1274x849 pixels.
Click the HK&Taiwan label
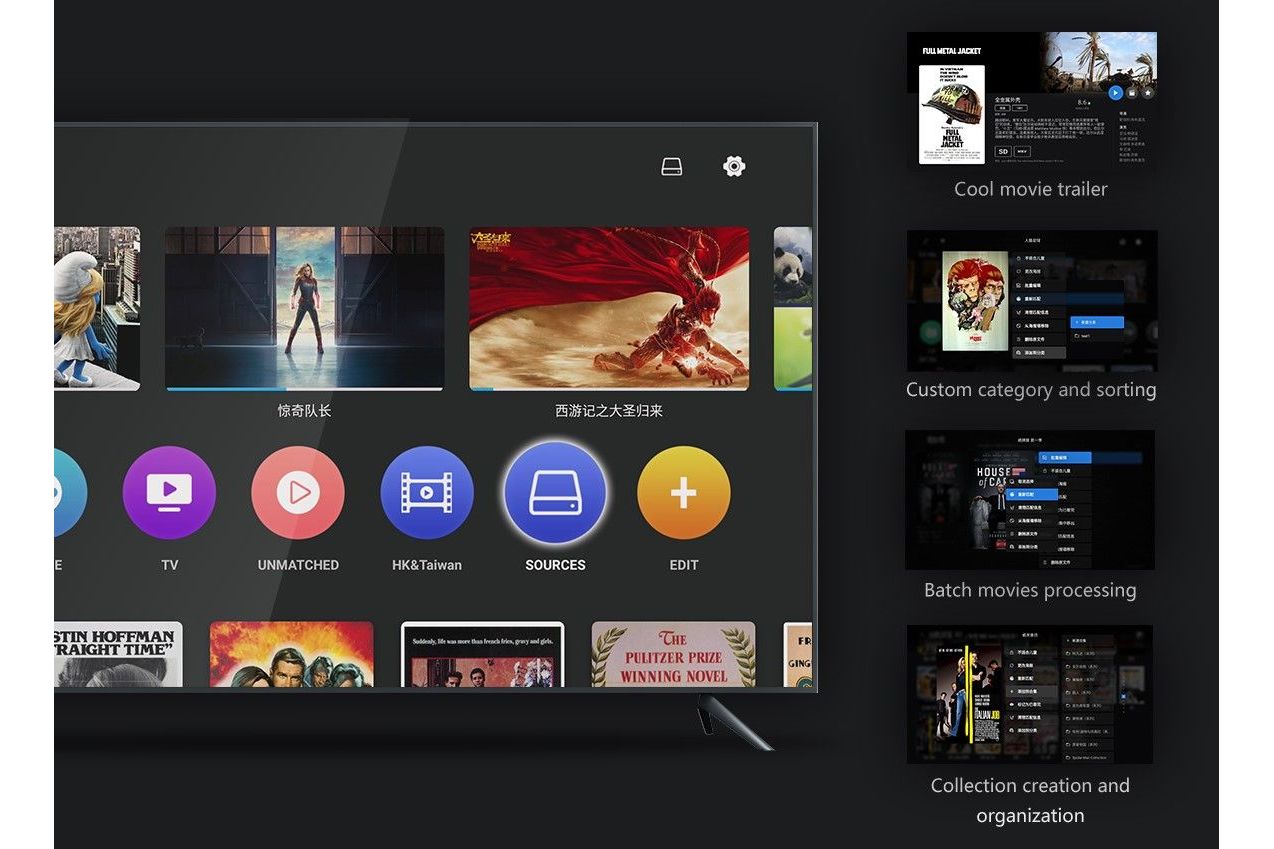pyautogui.click(x=427, y=565)
